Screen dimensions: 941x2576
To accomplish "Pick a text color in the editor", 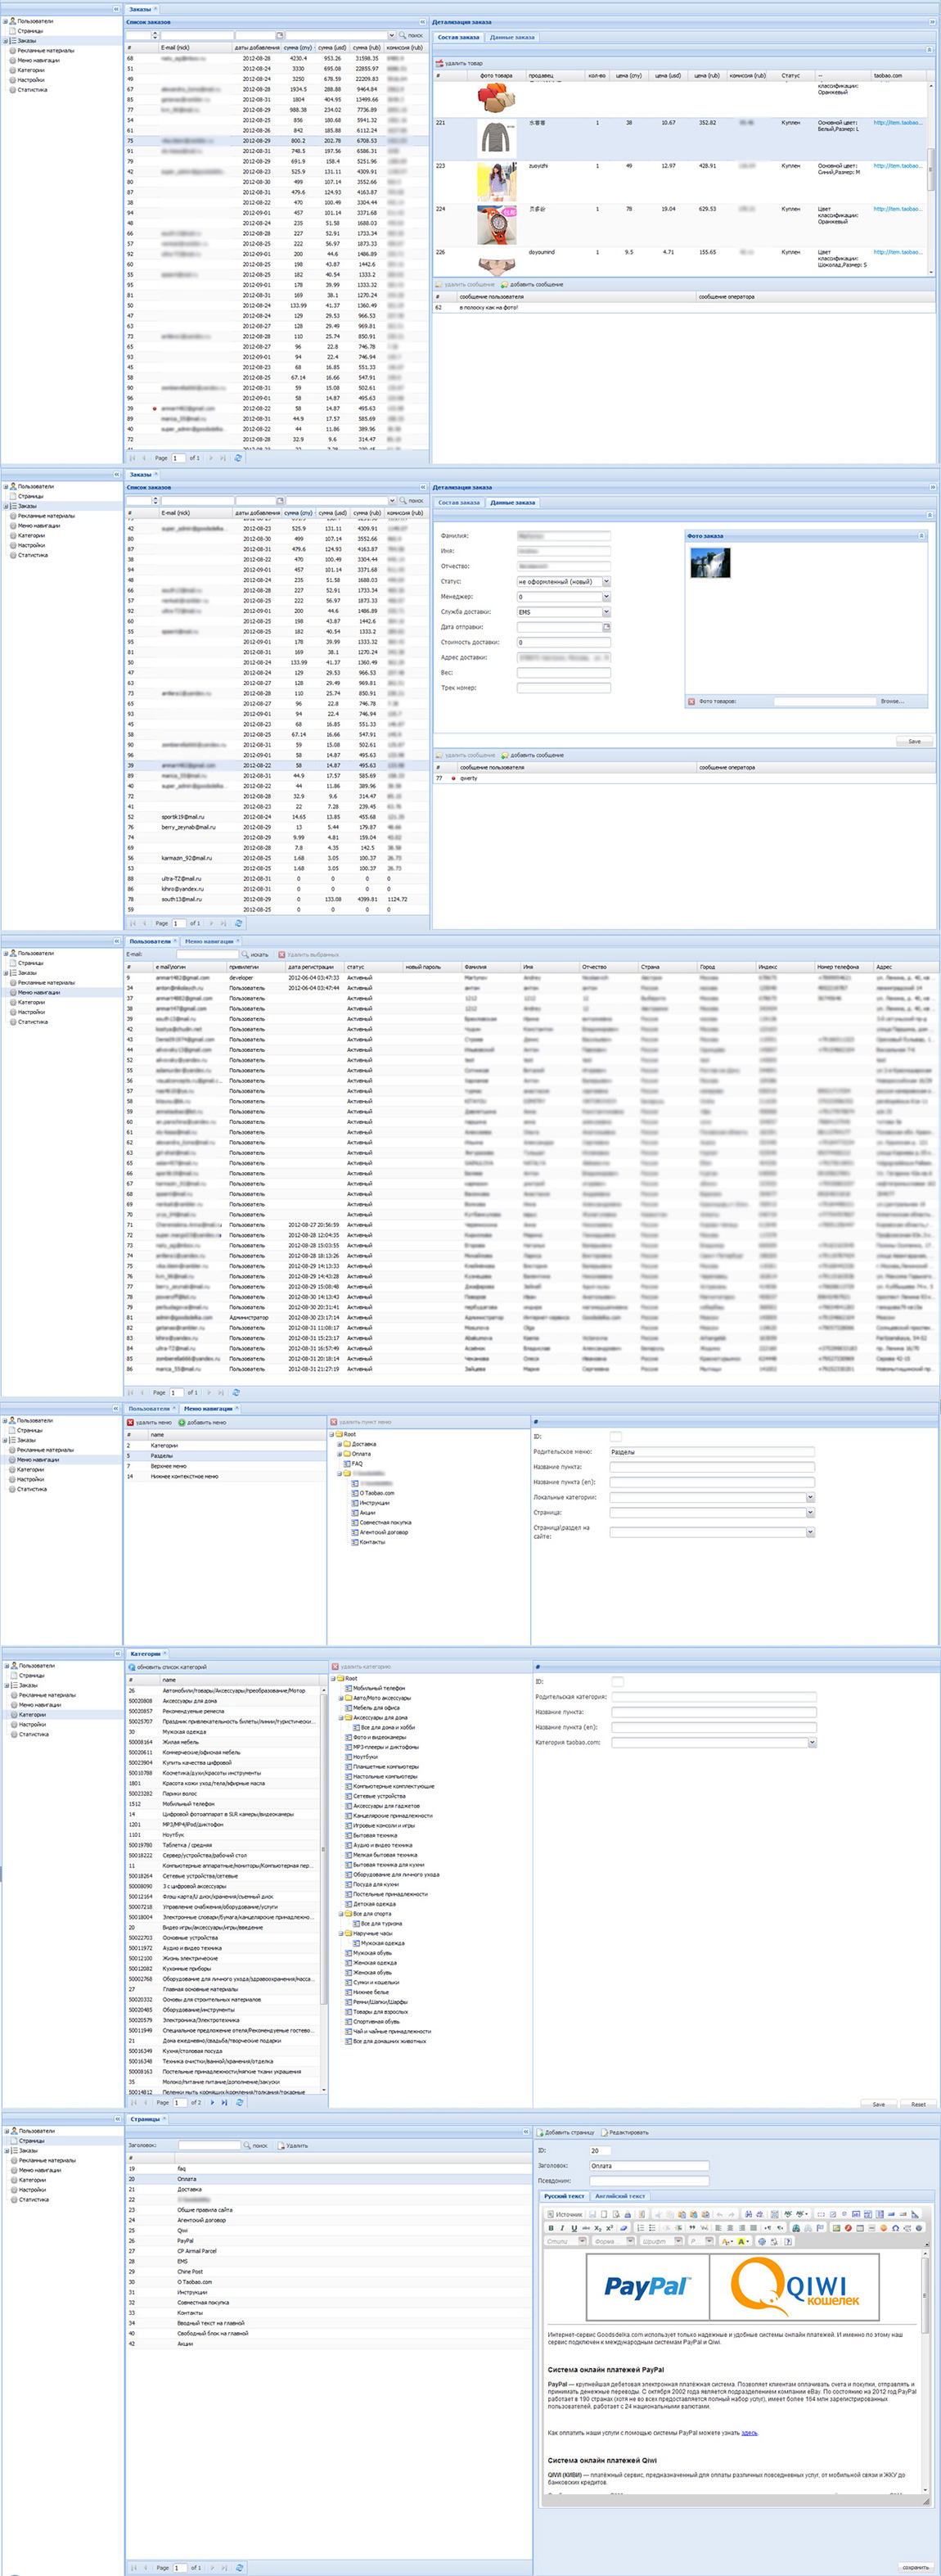I will 728,2242.
